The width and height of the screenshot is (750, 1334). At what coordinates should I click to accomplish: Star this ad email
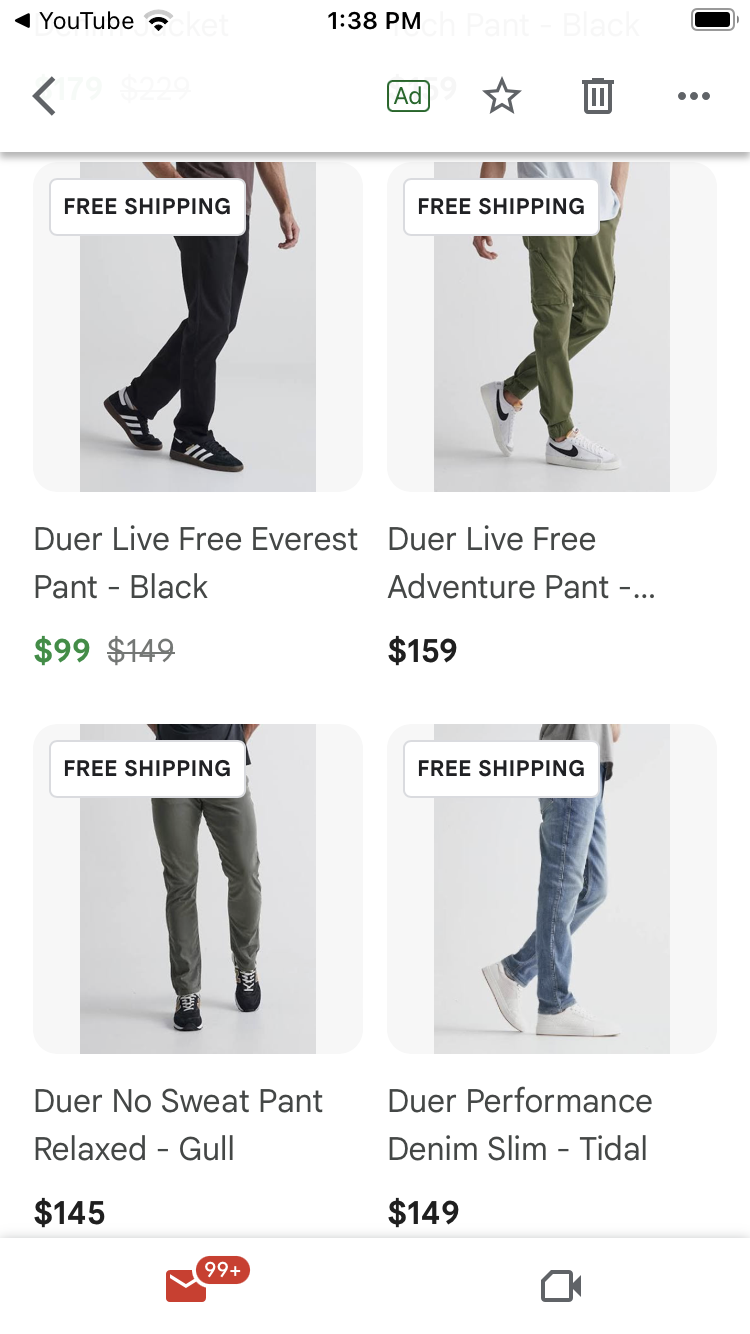(x=502, y=96)
